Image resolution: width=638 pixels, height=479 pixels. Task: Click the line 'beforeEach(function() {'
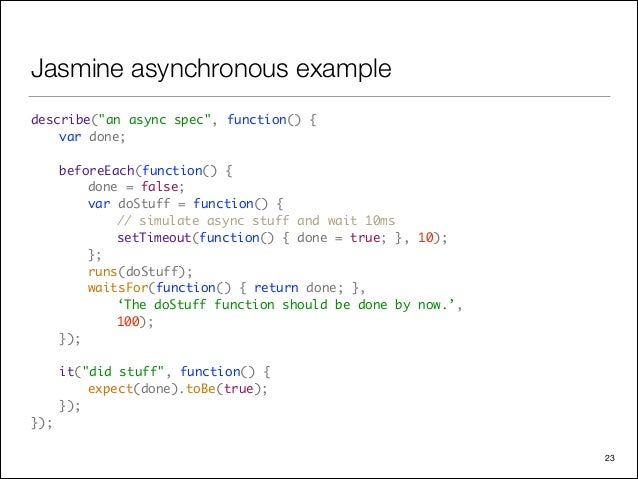point(146,170)
